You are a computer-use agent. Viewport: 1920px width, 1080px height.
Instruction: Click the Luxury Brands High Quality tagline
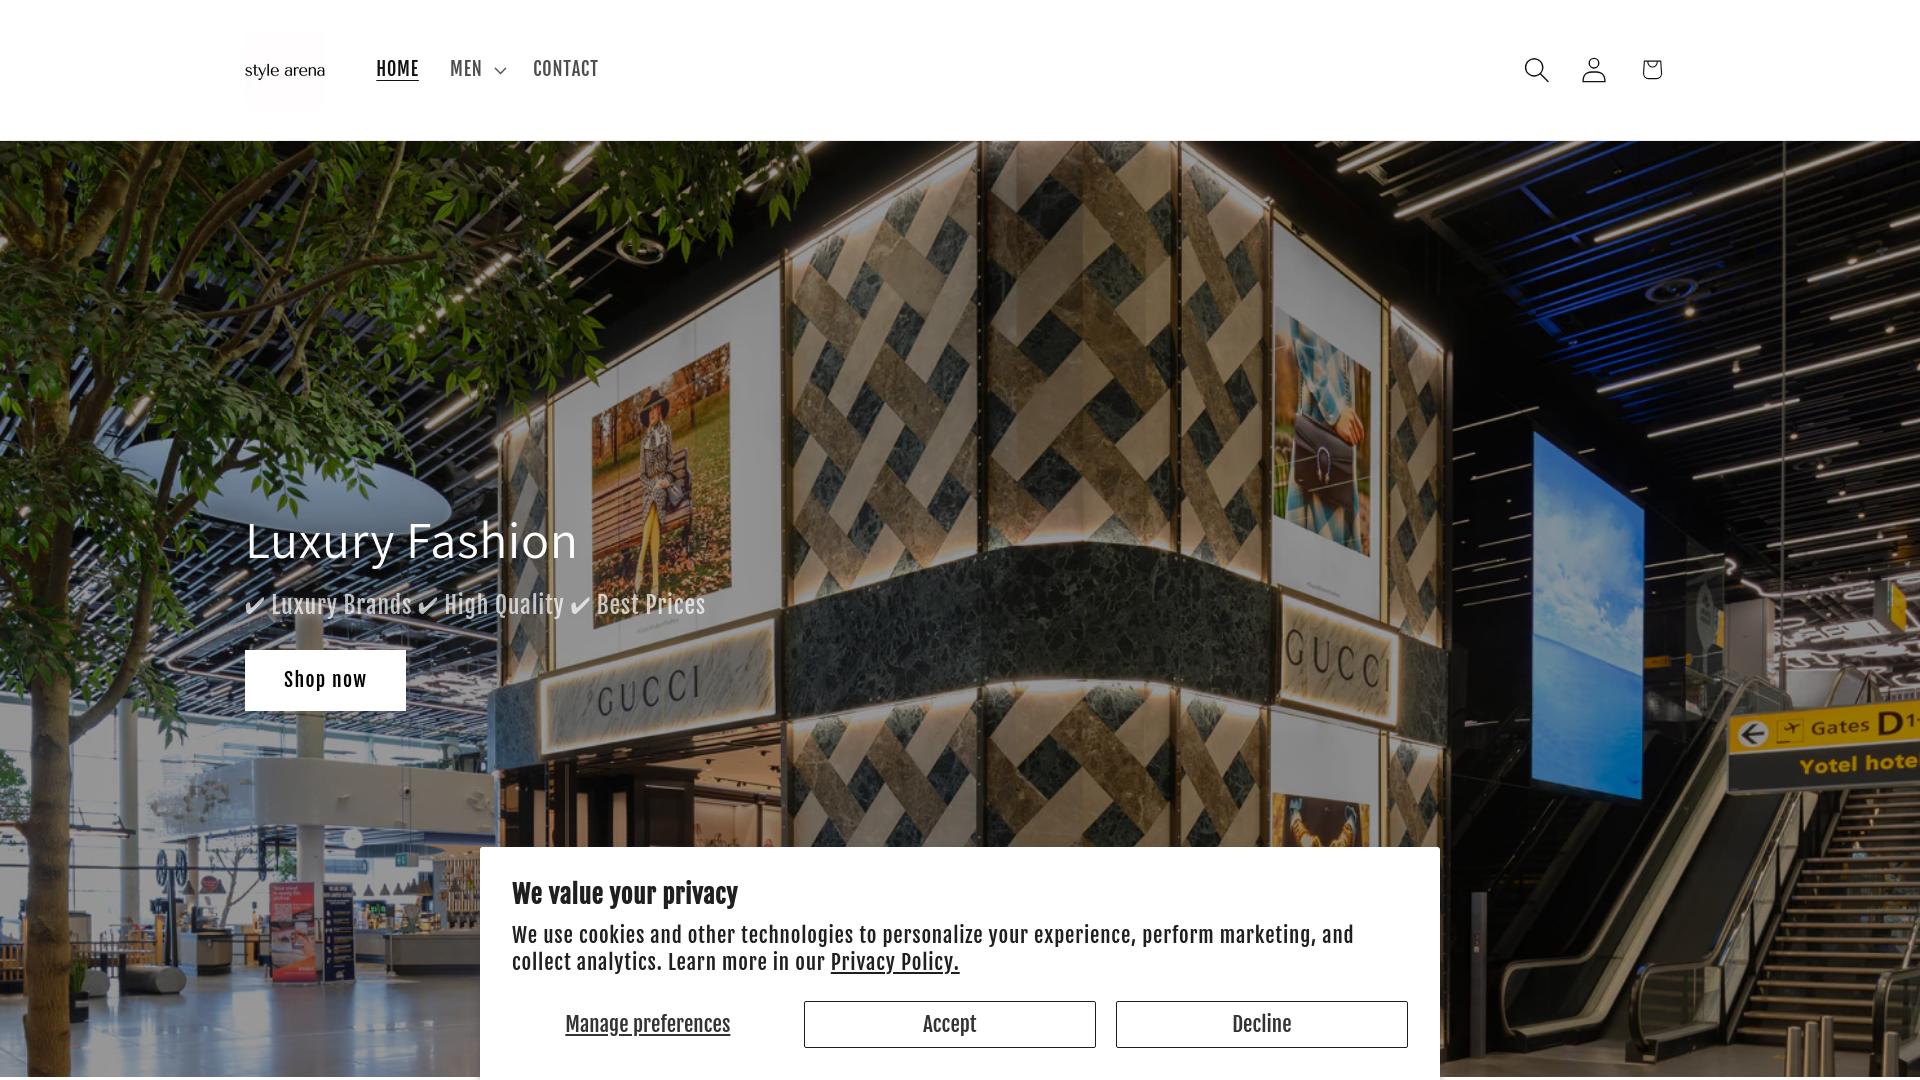pyautogui.click(x=475, y=605)
